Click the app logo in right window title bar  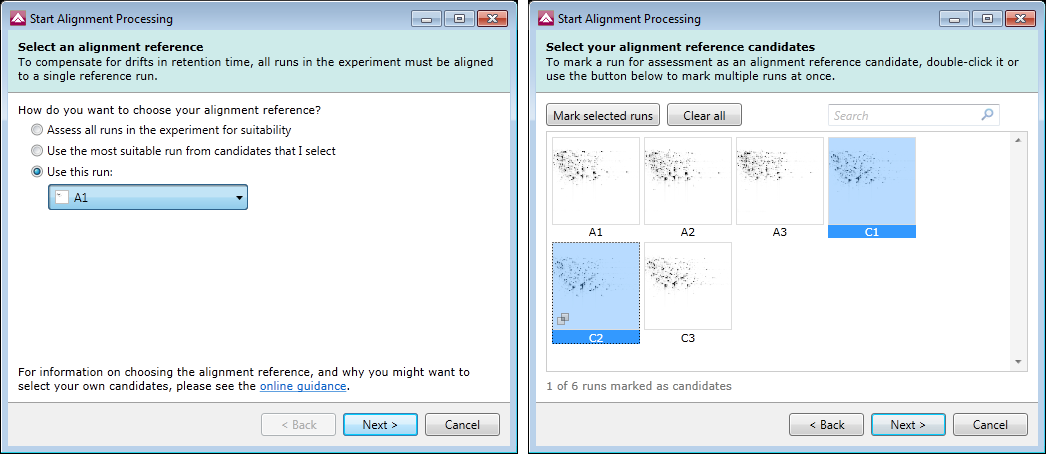tap(546, 19)
